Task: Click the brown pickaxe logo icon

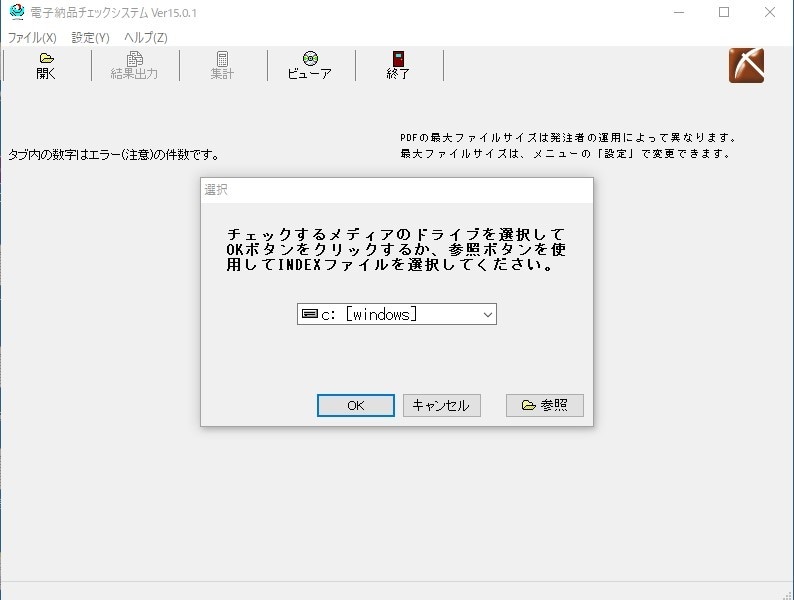Action: coord(746,65)
